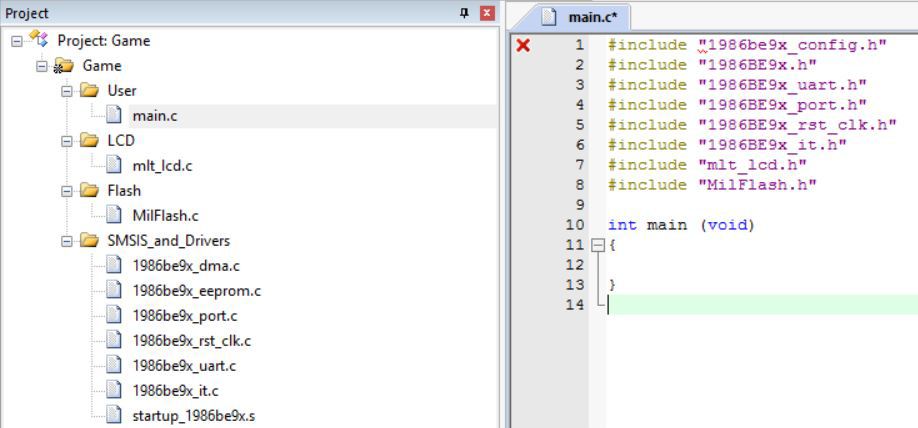The image size is (918, 428).
Task: Click the "1986be9x_config.h" include text
Action: pos(793,44)
